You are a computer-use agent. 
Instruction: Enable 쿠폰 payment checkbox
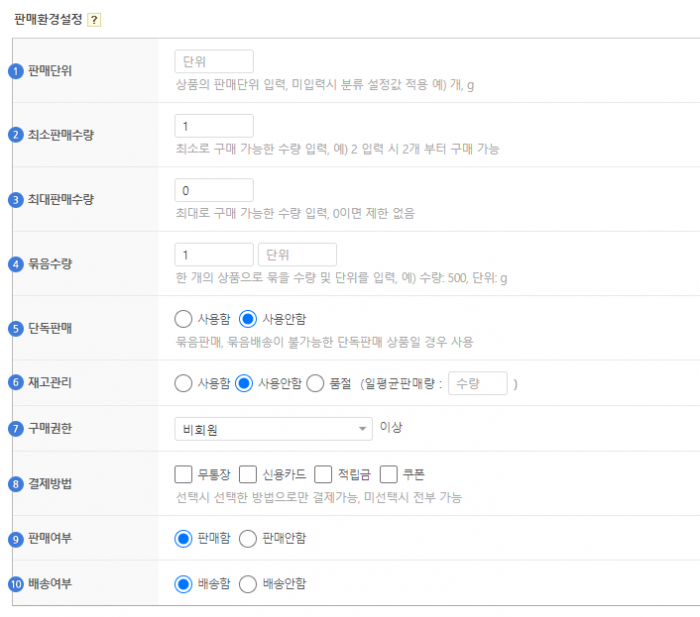click(x=389, y=474)
